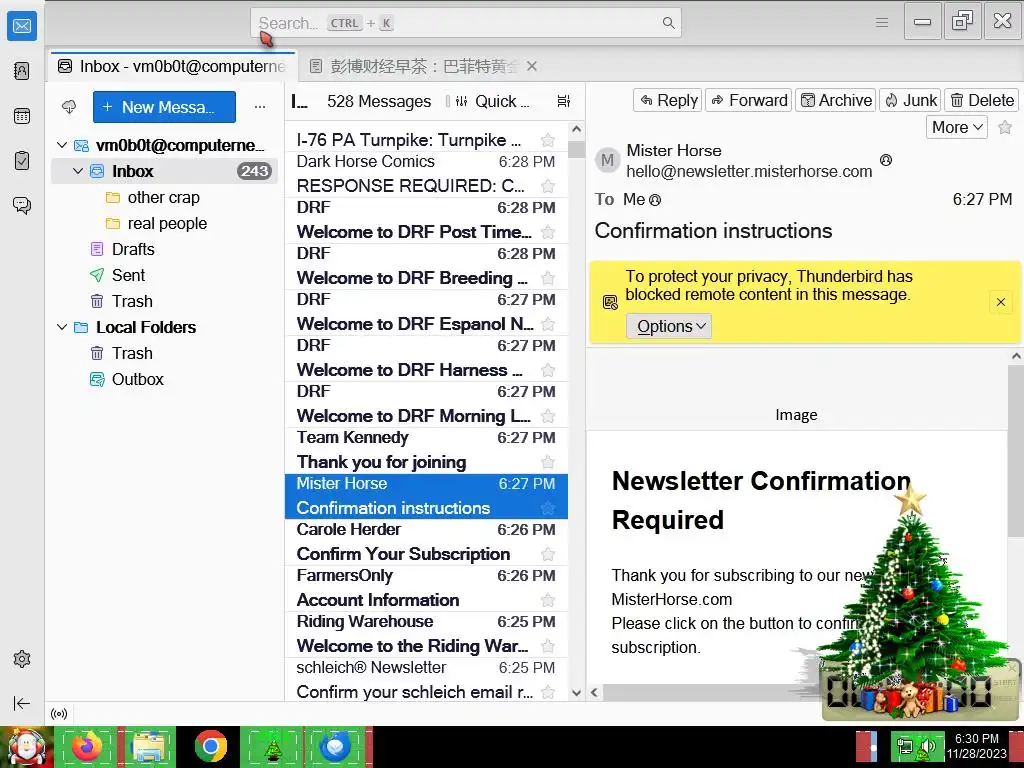Reply to the message
The image size is (1024, 768).
coord(667,101)
